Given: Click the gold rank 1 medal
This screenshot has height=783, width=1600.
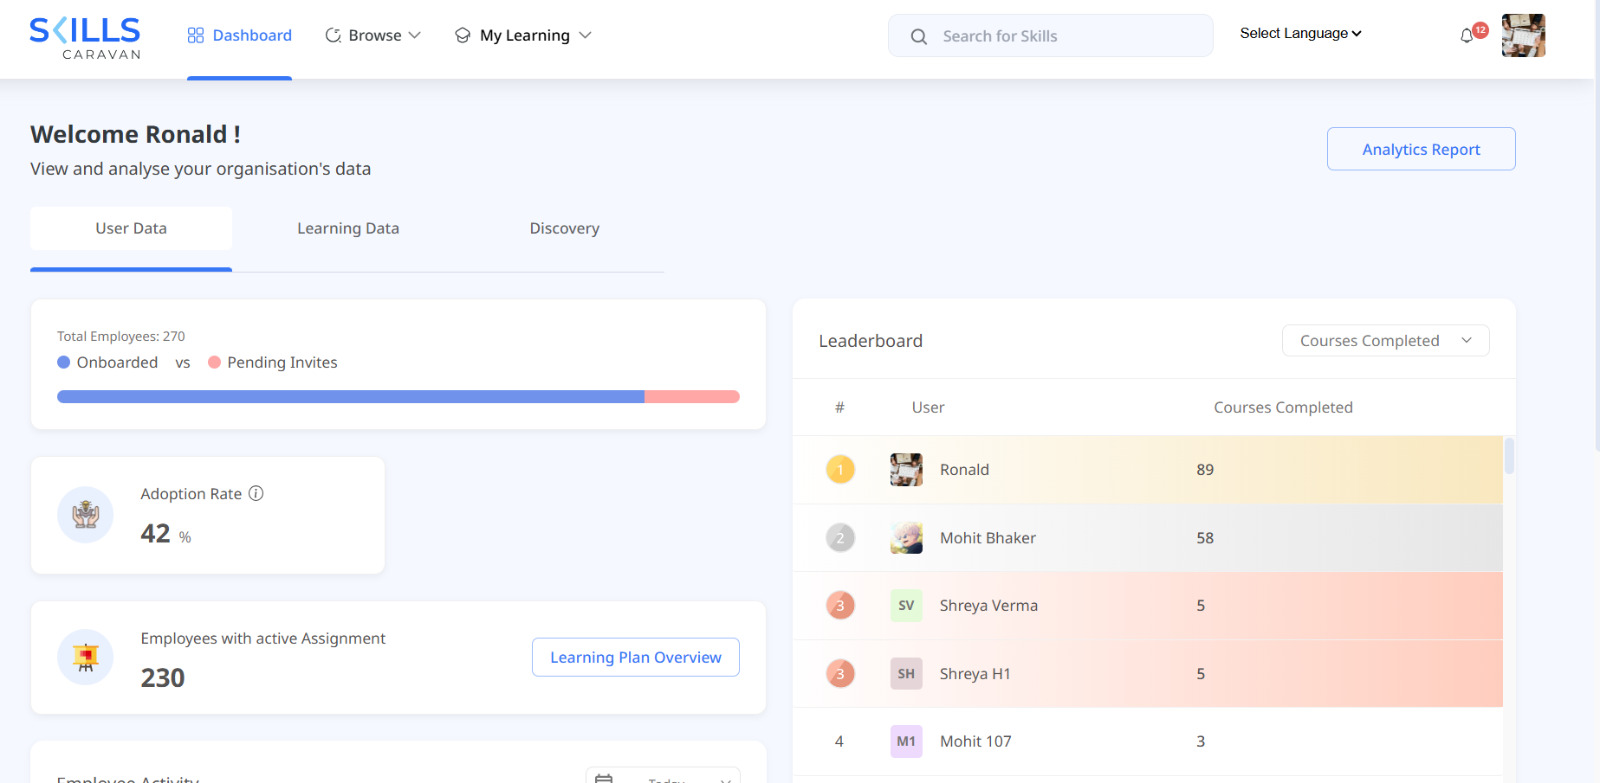Looking at the screenshot, I should pyautogui.click(x=840, y=469).
